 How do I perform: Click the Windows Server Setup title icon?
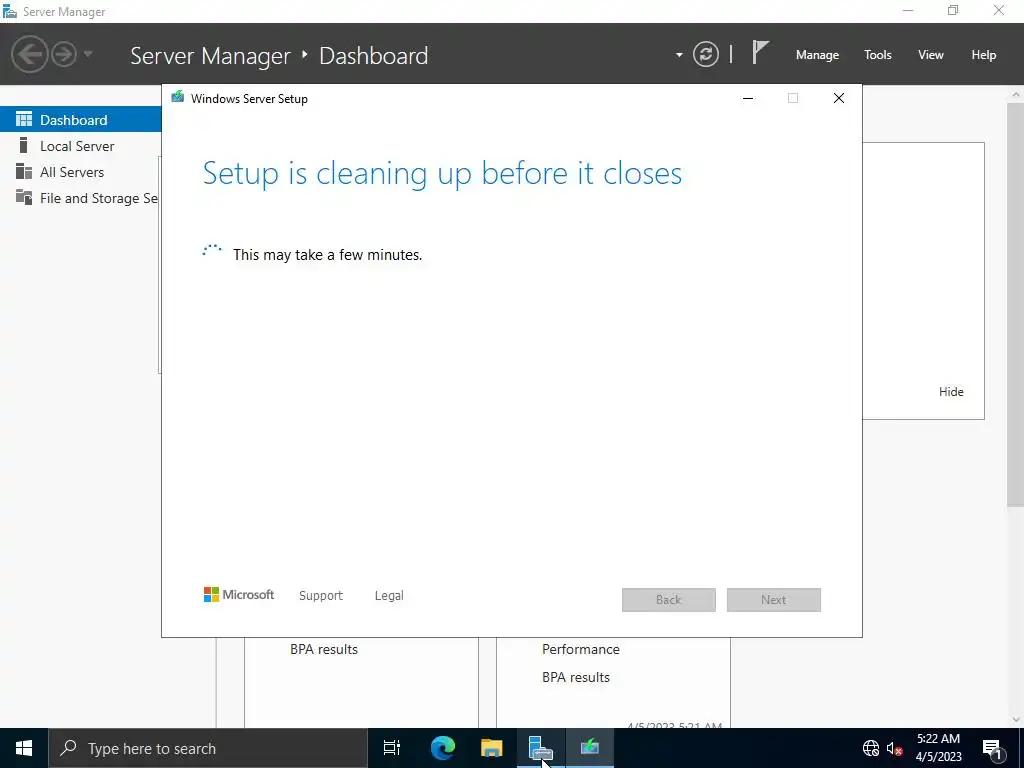point(178,97)
